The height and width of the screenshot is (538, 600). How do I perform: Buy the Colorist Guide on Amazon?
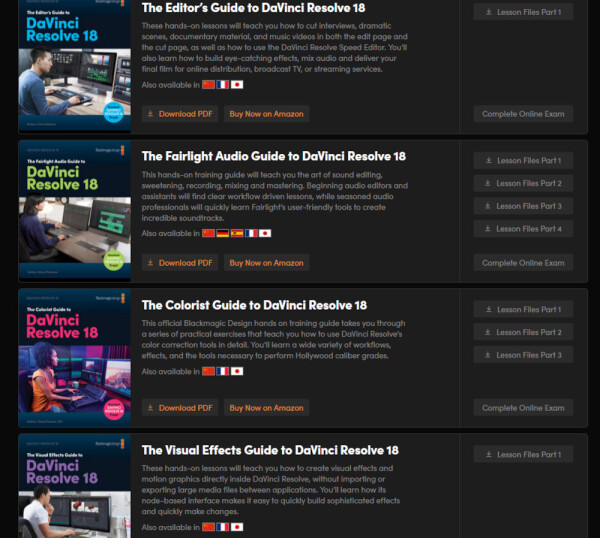[x=266, y=408]
